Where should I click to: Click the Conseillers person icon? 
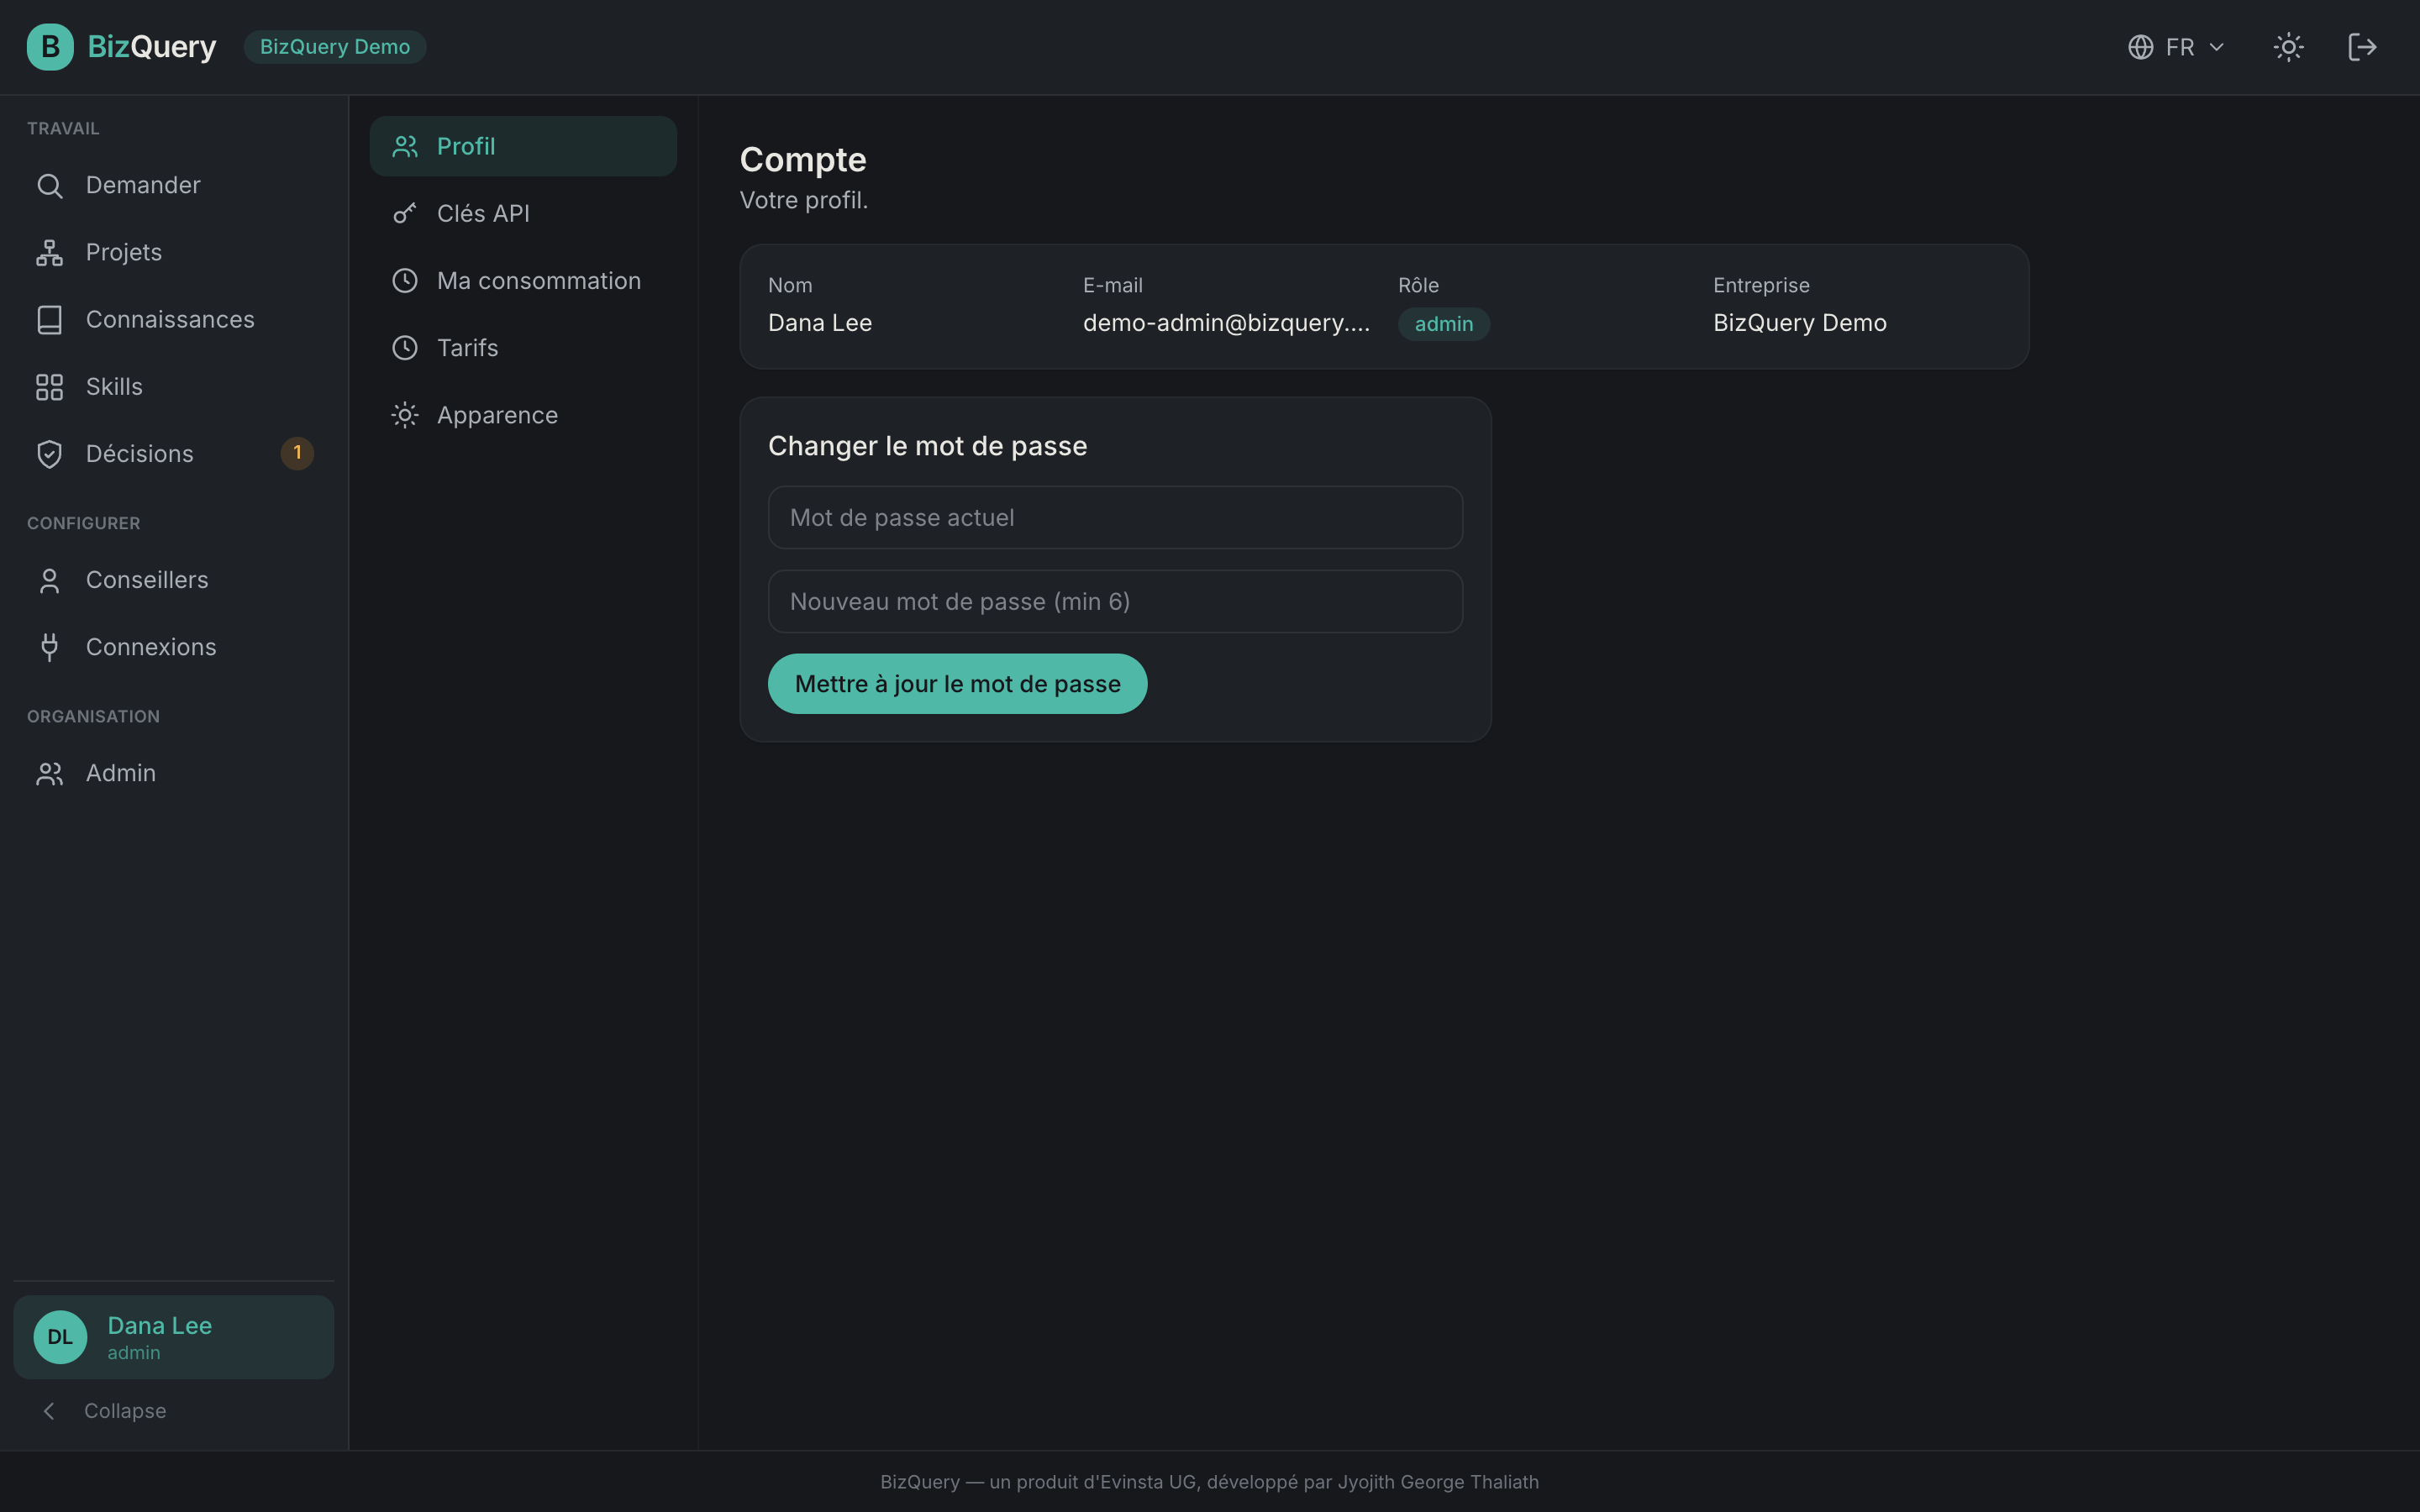click(50, 581)
